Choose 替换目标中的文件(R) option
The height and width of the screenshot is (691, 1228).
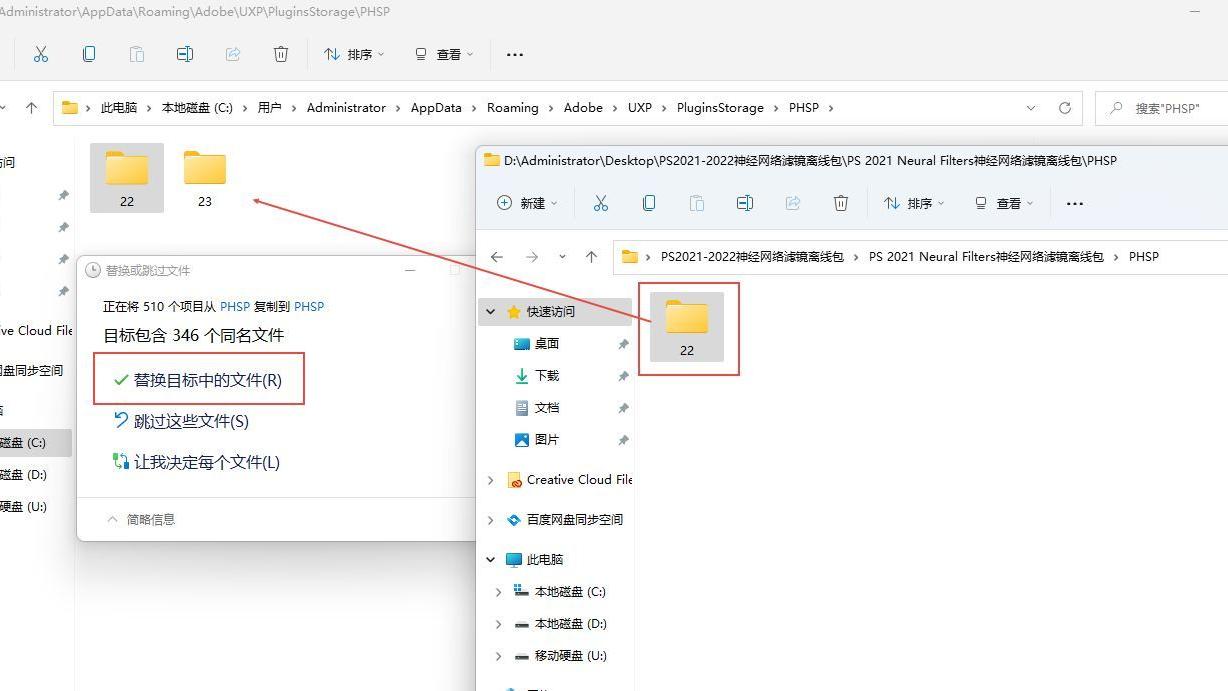[198, 380]
